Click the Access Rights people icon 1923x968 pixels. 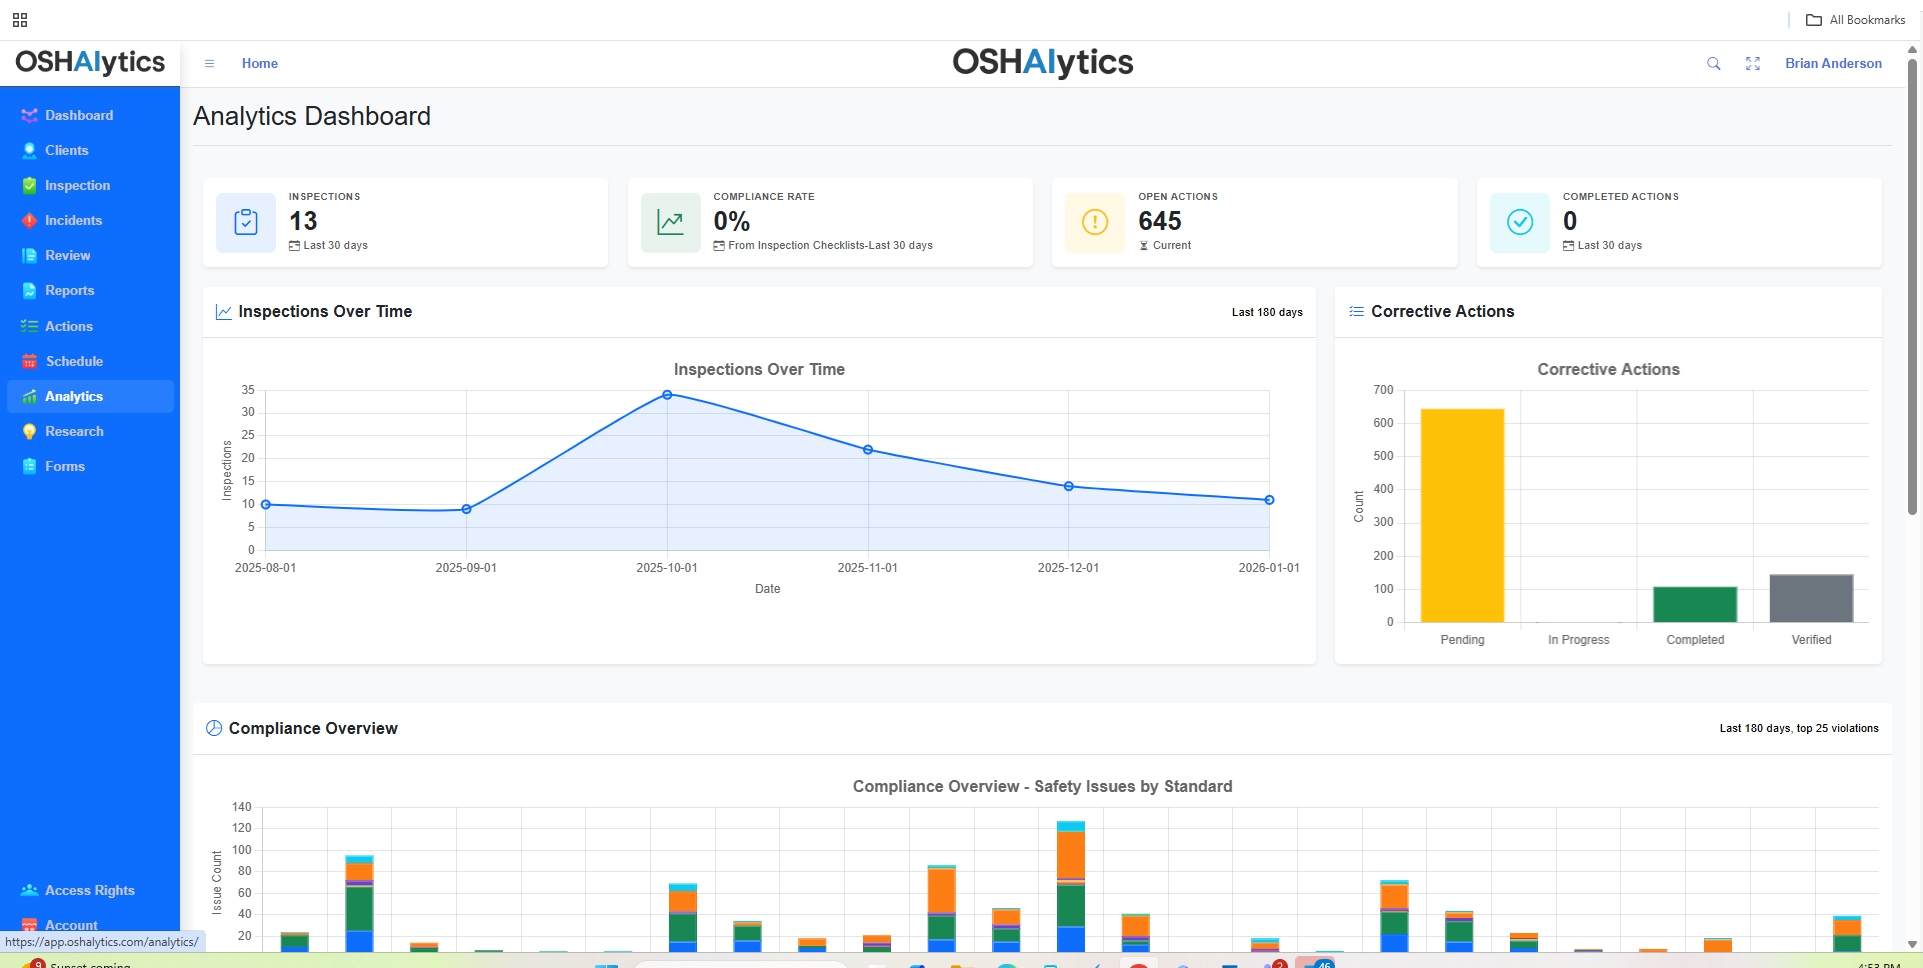tap(29, 890)
